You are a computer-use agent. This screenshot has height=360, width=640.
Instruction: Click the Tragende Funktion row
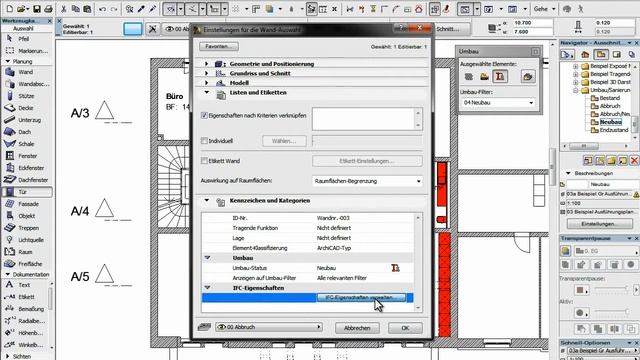click(308, 228)
